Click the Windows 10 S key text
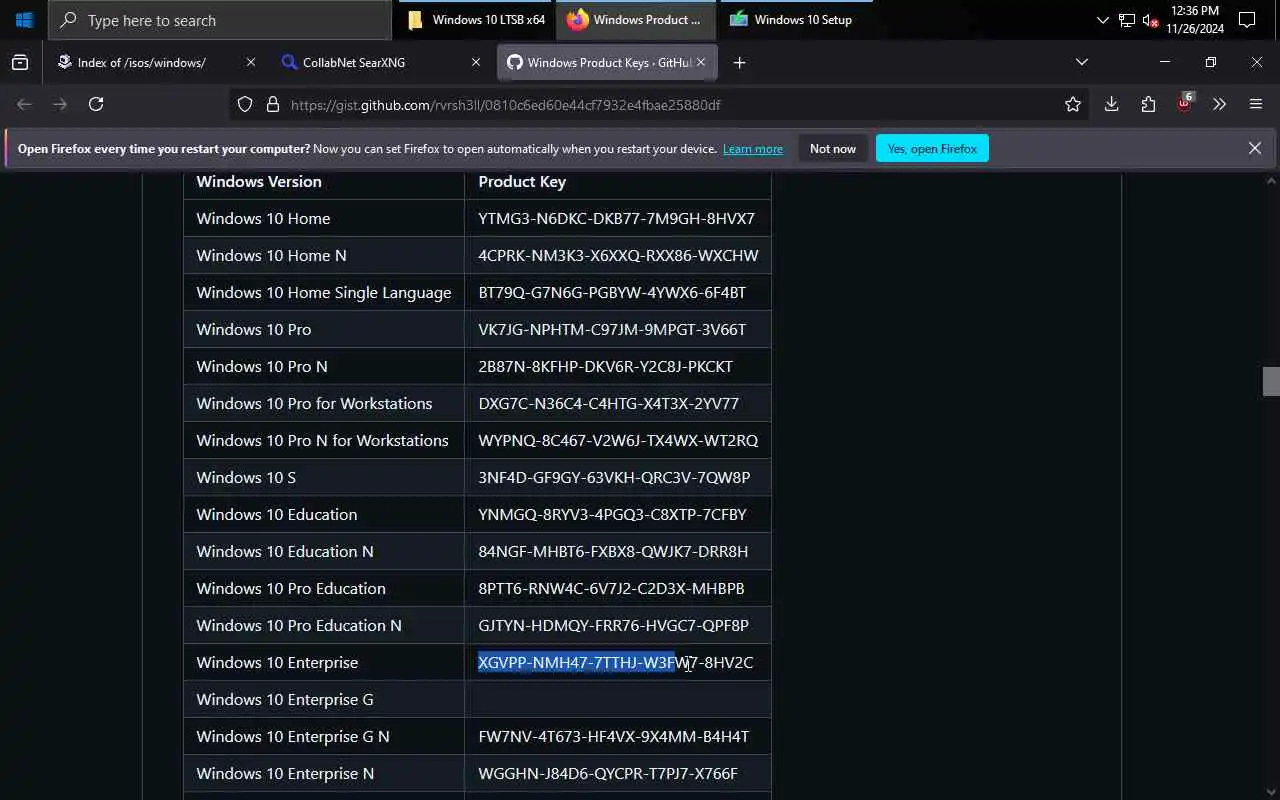1280x800 pixels. [x=614, y=477]
